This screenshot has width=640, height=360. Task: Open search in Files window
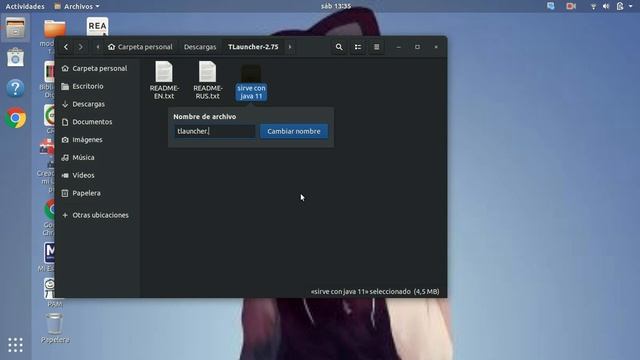click(x=339, y=47)
